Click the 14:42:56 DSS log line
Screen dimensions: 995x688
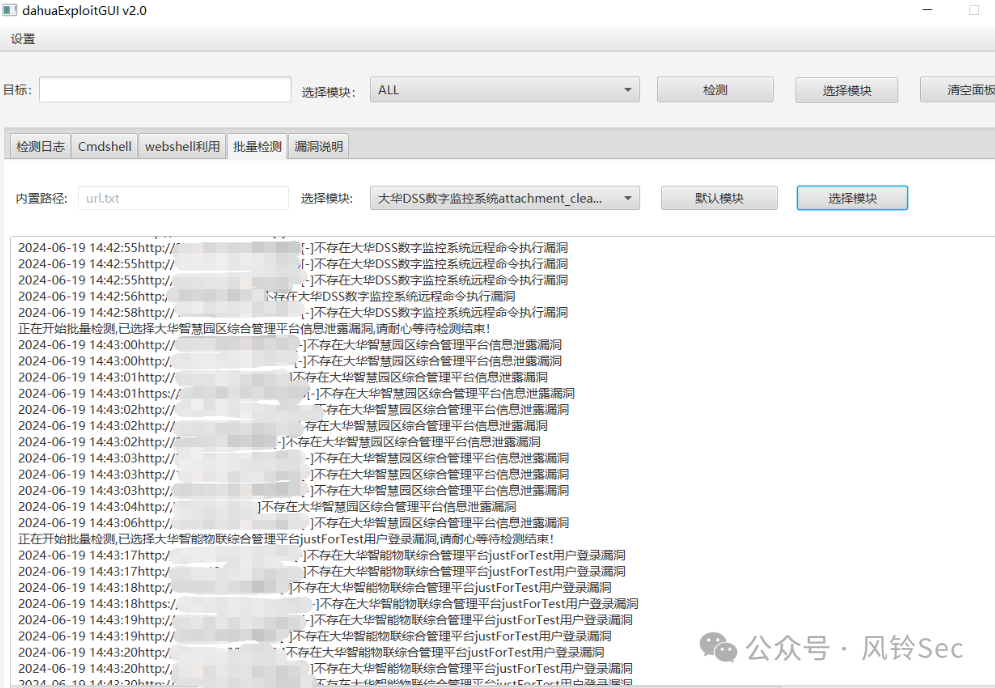pyautogui.click(x=267, y=296)
